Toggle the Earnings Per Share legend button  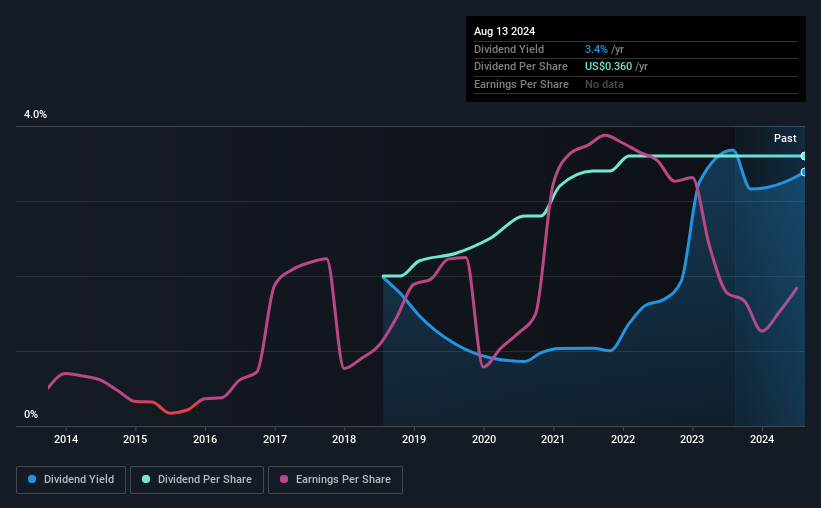335,480
